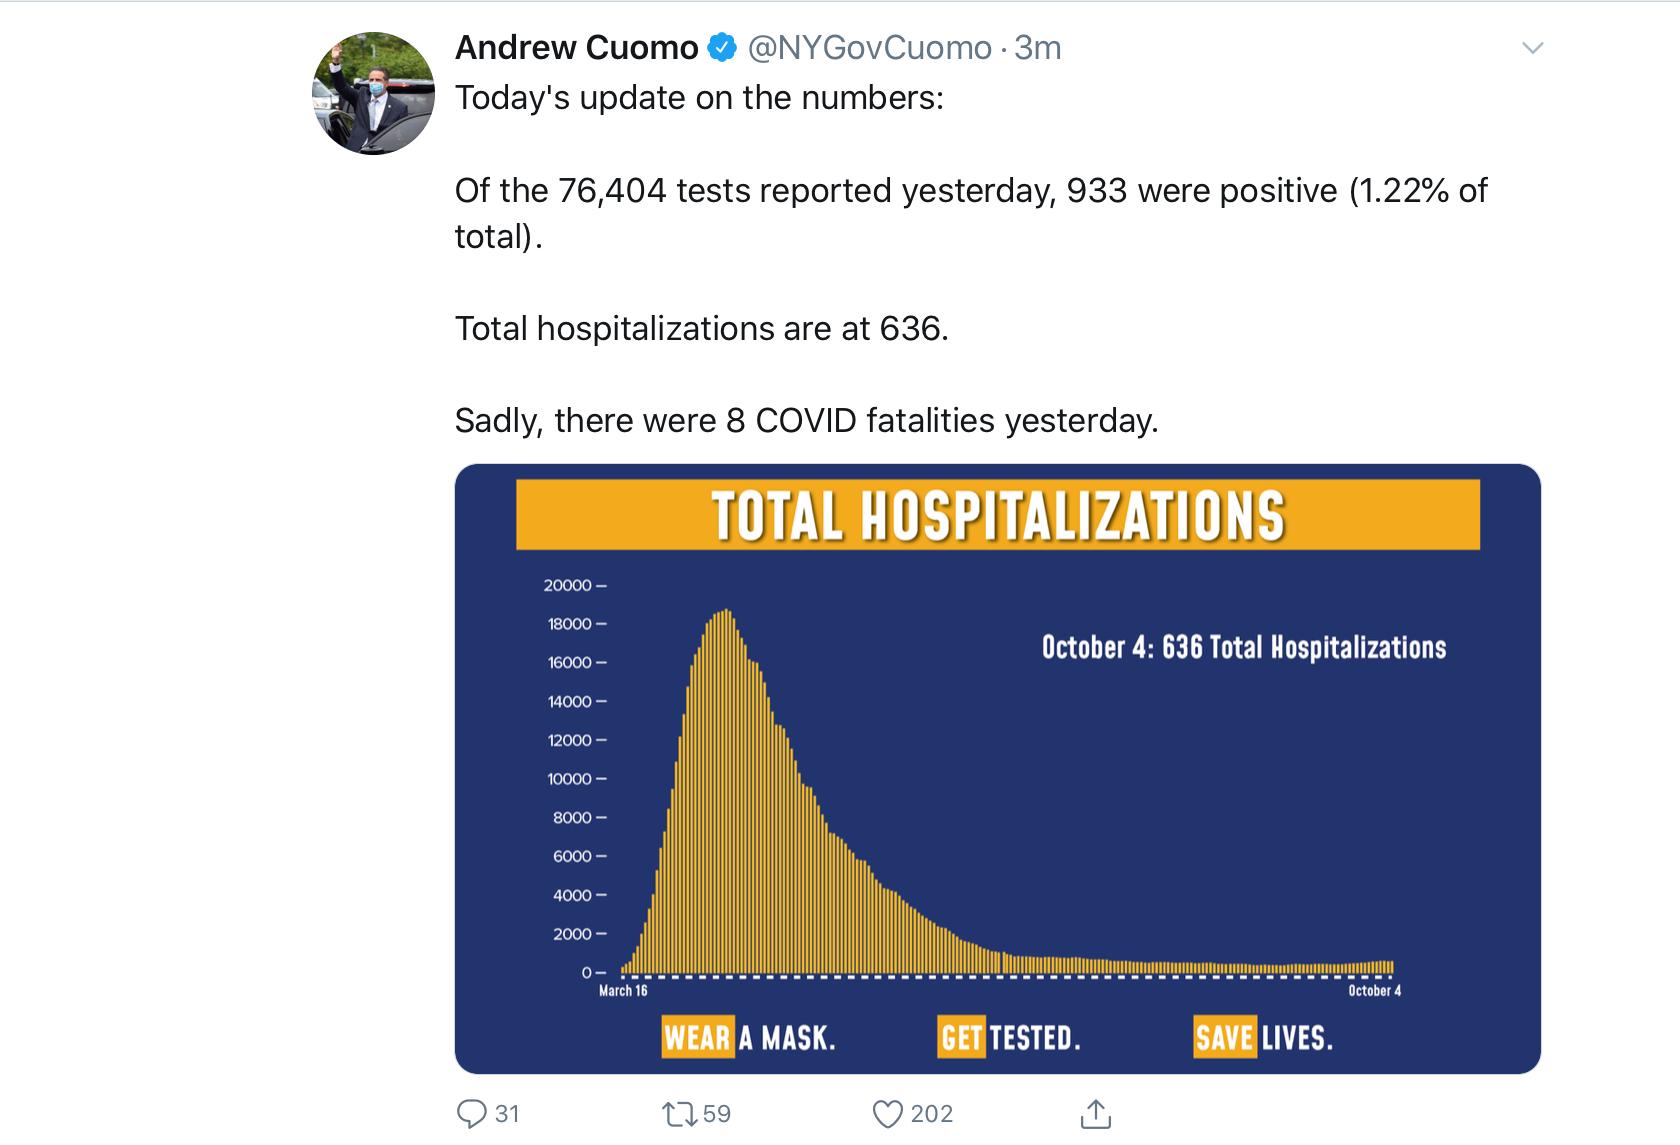Click the "Save Lives" slogan
1680x1145 pixels.
click(1263, 1037)
